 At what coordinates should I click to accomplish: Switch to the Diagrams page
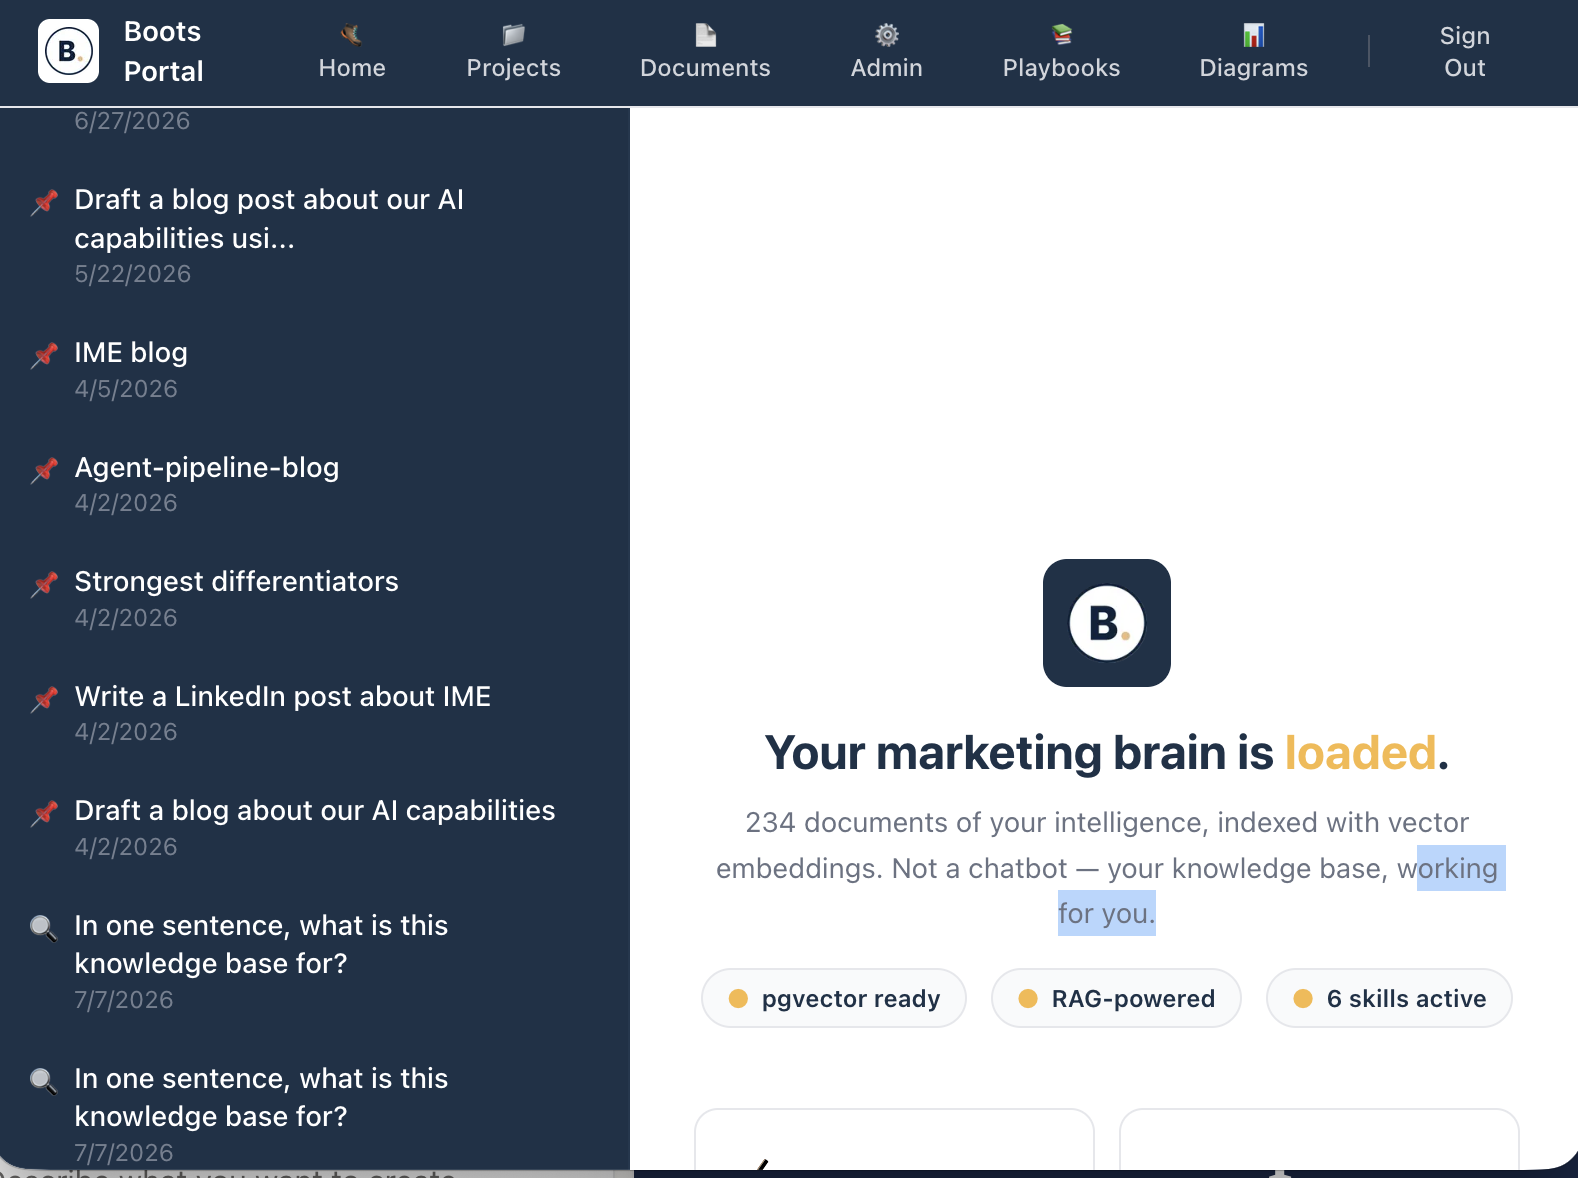(x=1253, y=51)
